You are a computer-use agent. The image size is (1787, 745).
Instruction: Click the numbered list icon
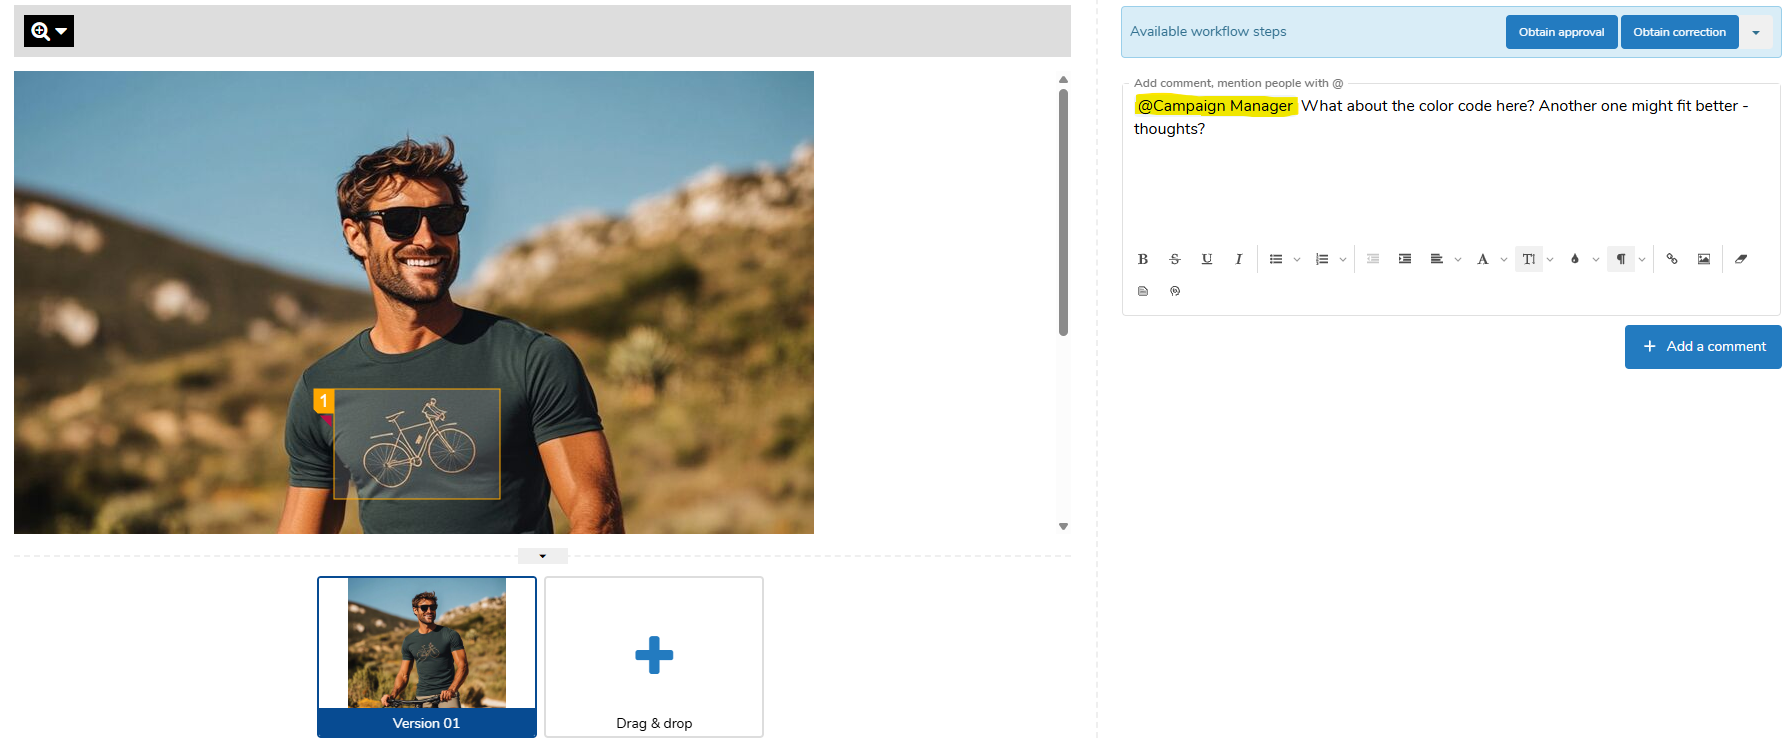click(1322, 259)
